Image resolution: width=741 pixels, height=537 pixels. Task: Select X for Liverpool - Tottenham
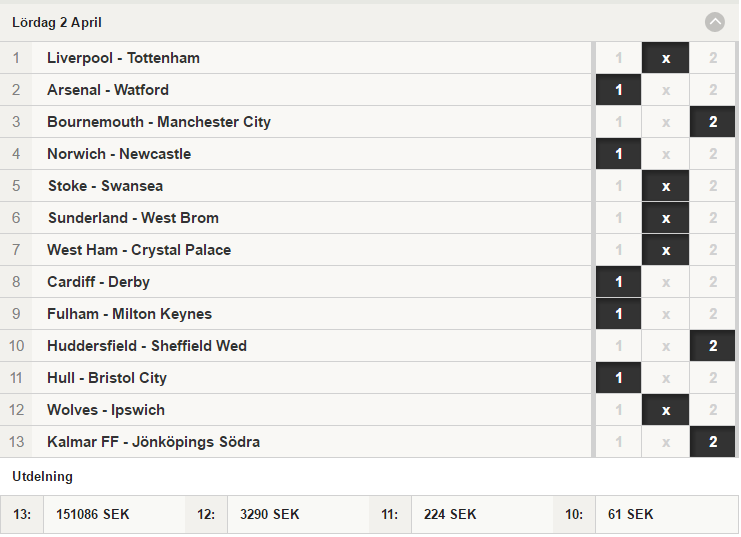(665, 58)
